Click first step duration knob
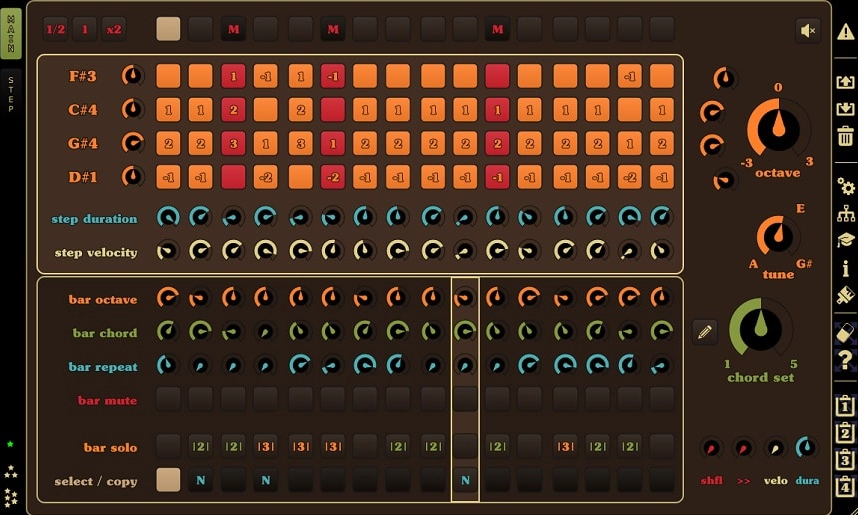This screenshot has width=858, height=515. (168, 217)
